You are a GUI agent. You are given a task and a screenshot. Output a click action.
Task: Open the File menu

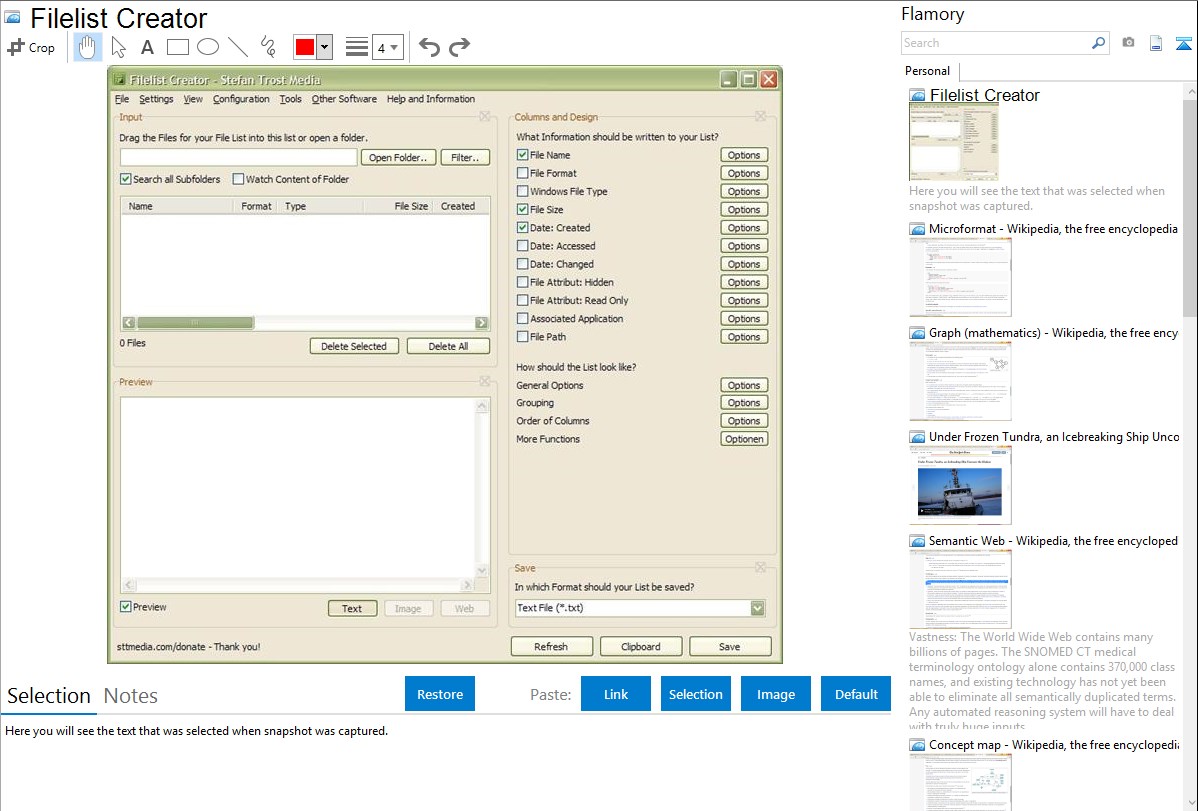point(121,99)
